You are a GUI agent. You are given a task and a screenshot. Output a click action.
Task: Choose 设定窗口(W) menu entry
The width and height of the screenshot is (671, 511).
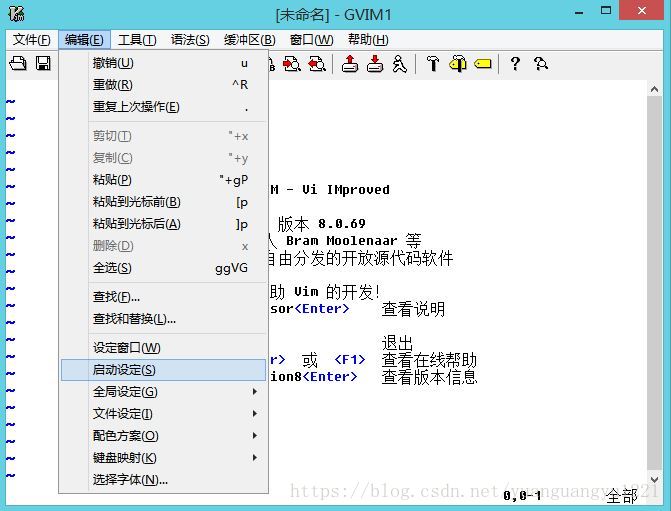coord(163,348)
